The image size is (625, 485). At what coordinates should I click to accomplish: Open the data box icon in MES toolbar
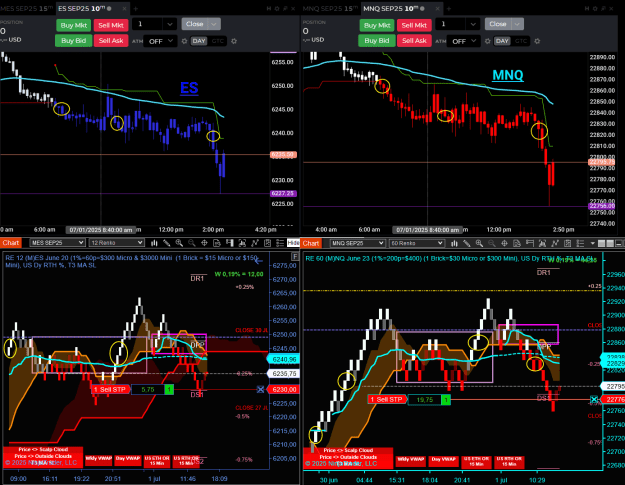pos(217,243)
